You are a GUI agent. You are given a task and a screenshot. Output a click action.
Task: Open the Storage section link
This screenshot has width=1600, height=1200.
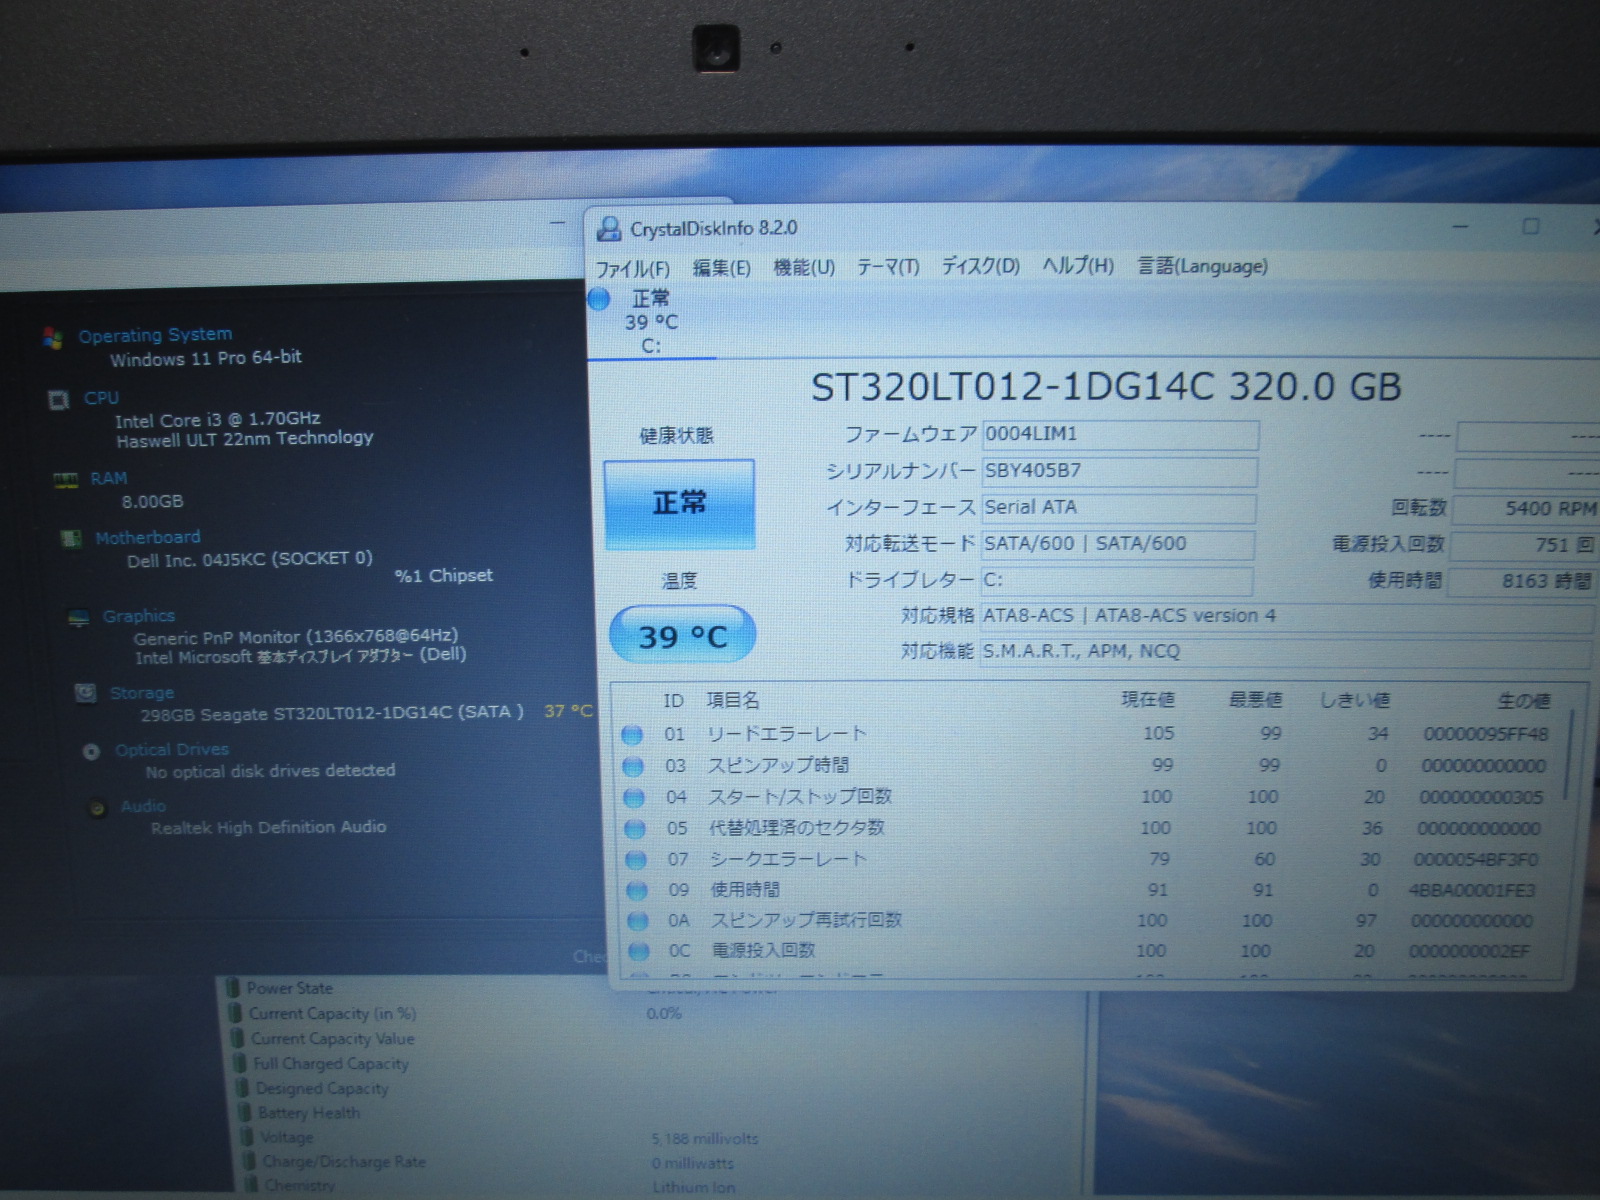click(141, 693)
